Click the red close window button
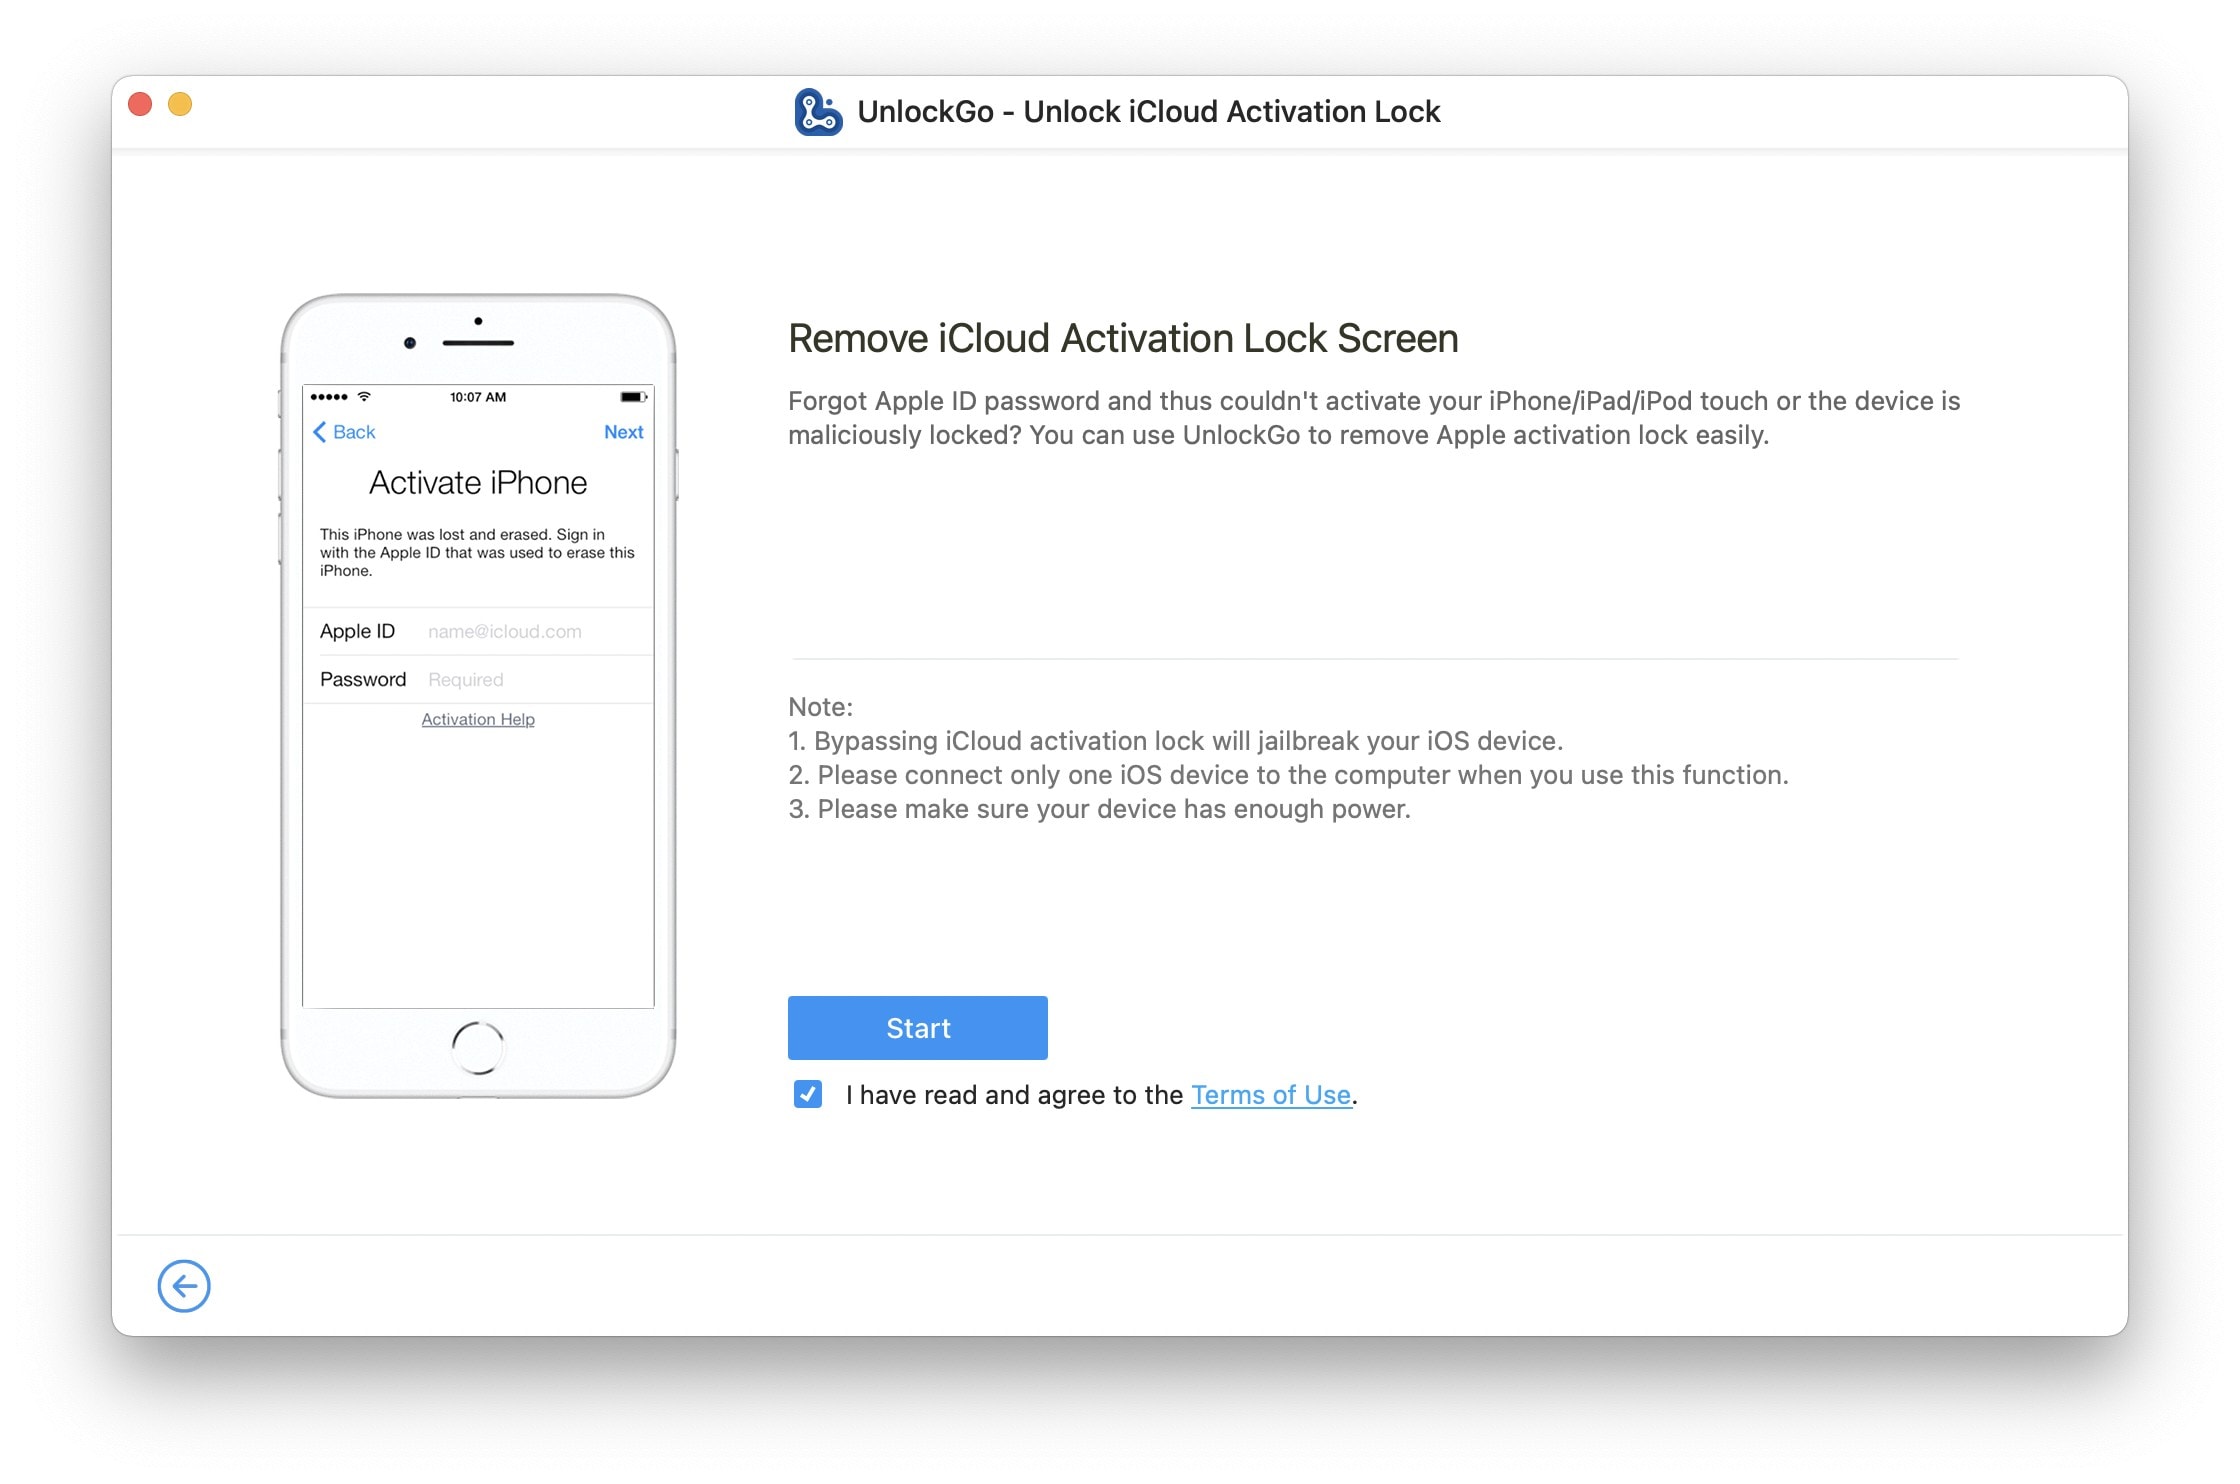The image size is (2240, 1484). (x=140, y=104)
